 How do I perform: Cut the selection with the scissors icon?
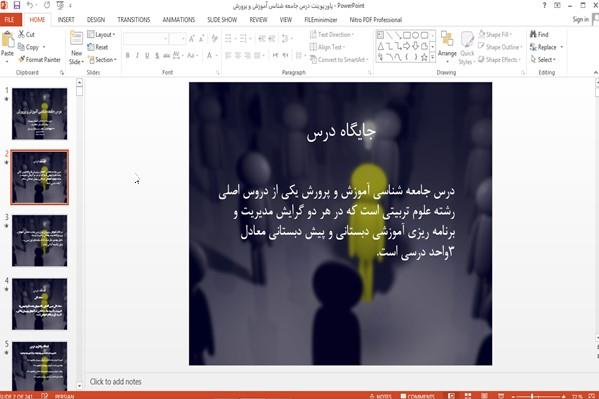(x=21, y=34)
